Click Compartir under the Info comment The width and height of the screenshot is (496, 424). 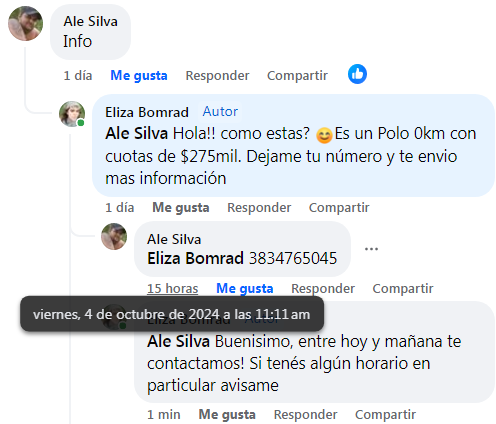297,76
